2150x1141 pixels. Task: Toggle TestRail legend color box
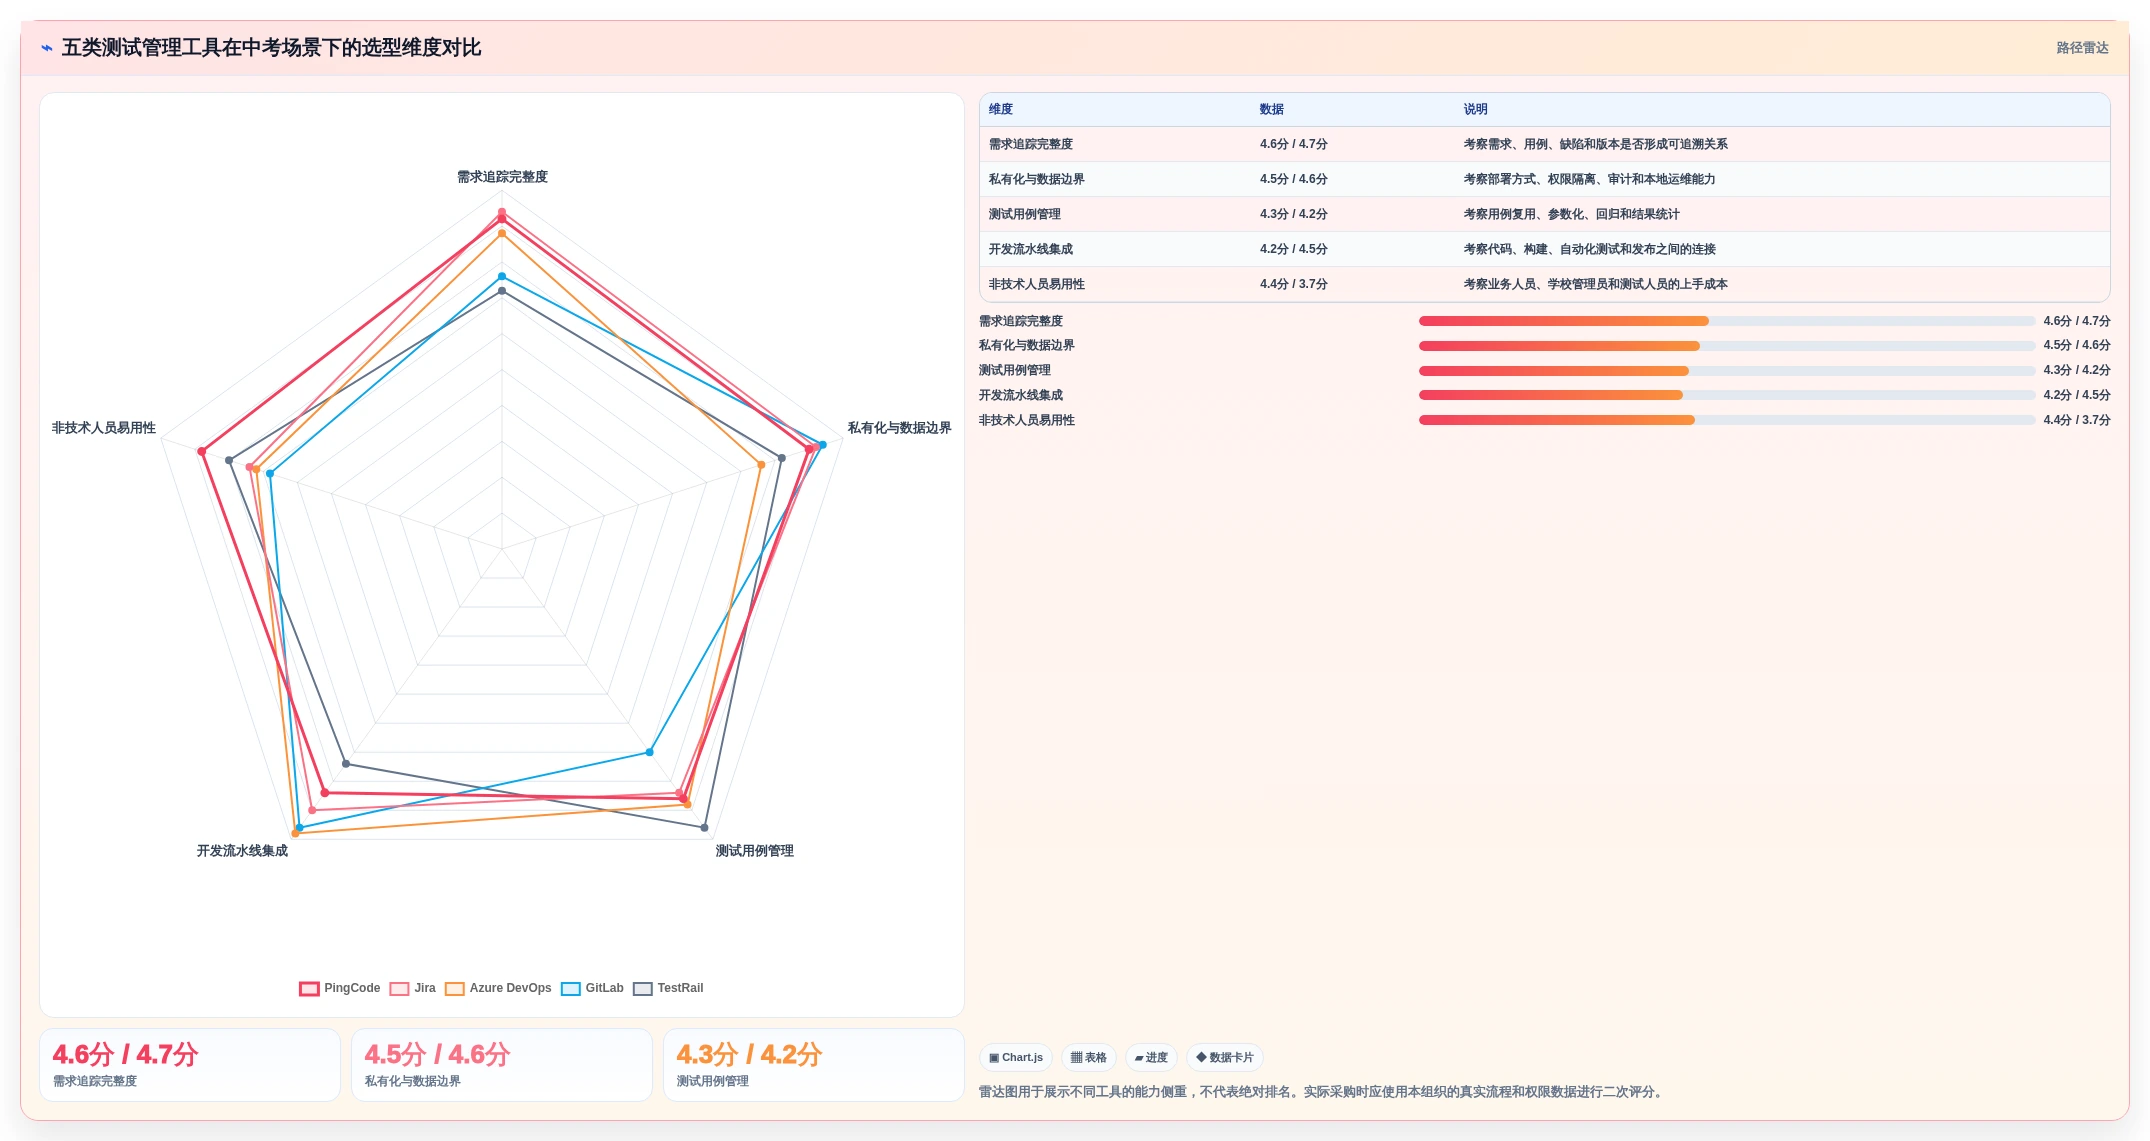click(643, 988)
